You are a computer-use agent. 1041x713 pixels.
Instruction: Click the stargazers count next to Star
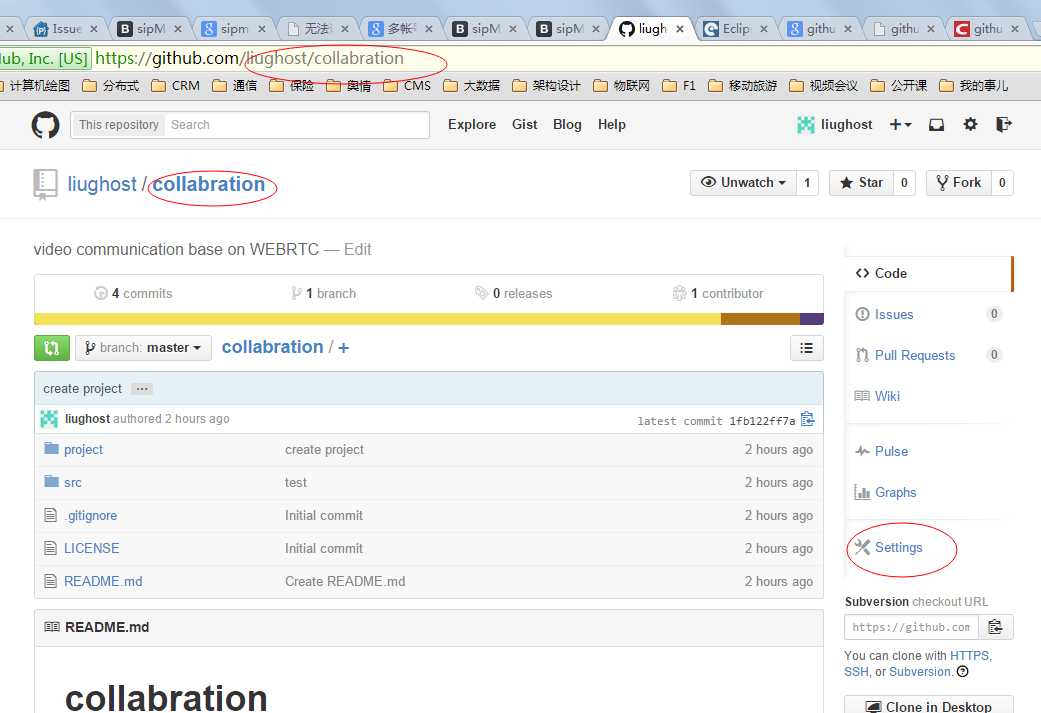coord(904,183)
